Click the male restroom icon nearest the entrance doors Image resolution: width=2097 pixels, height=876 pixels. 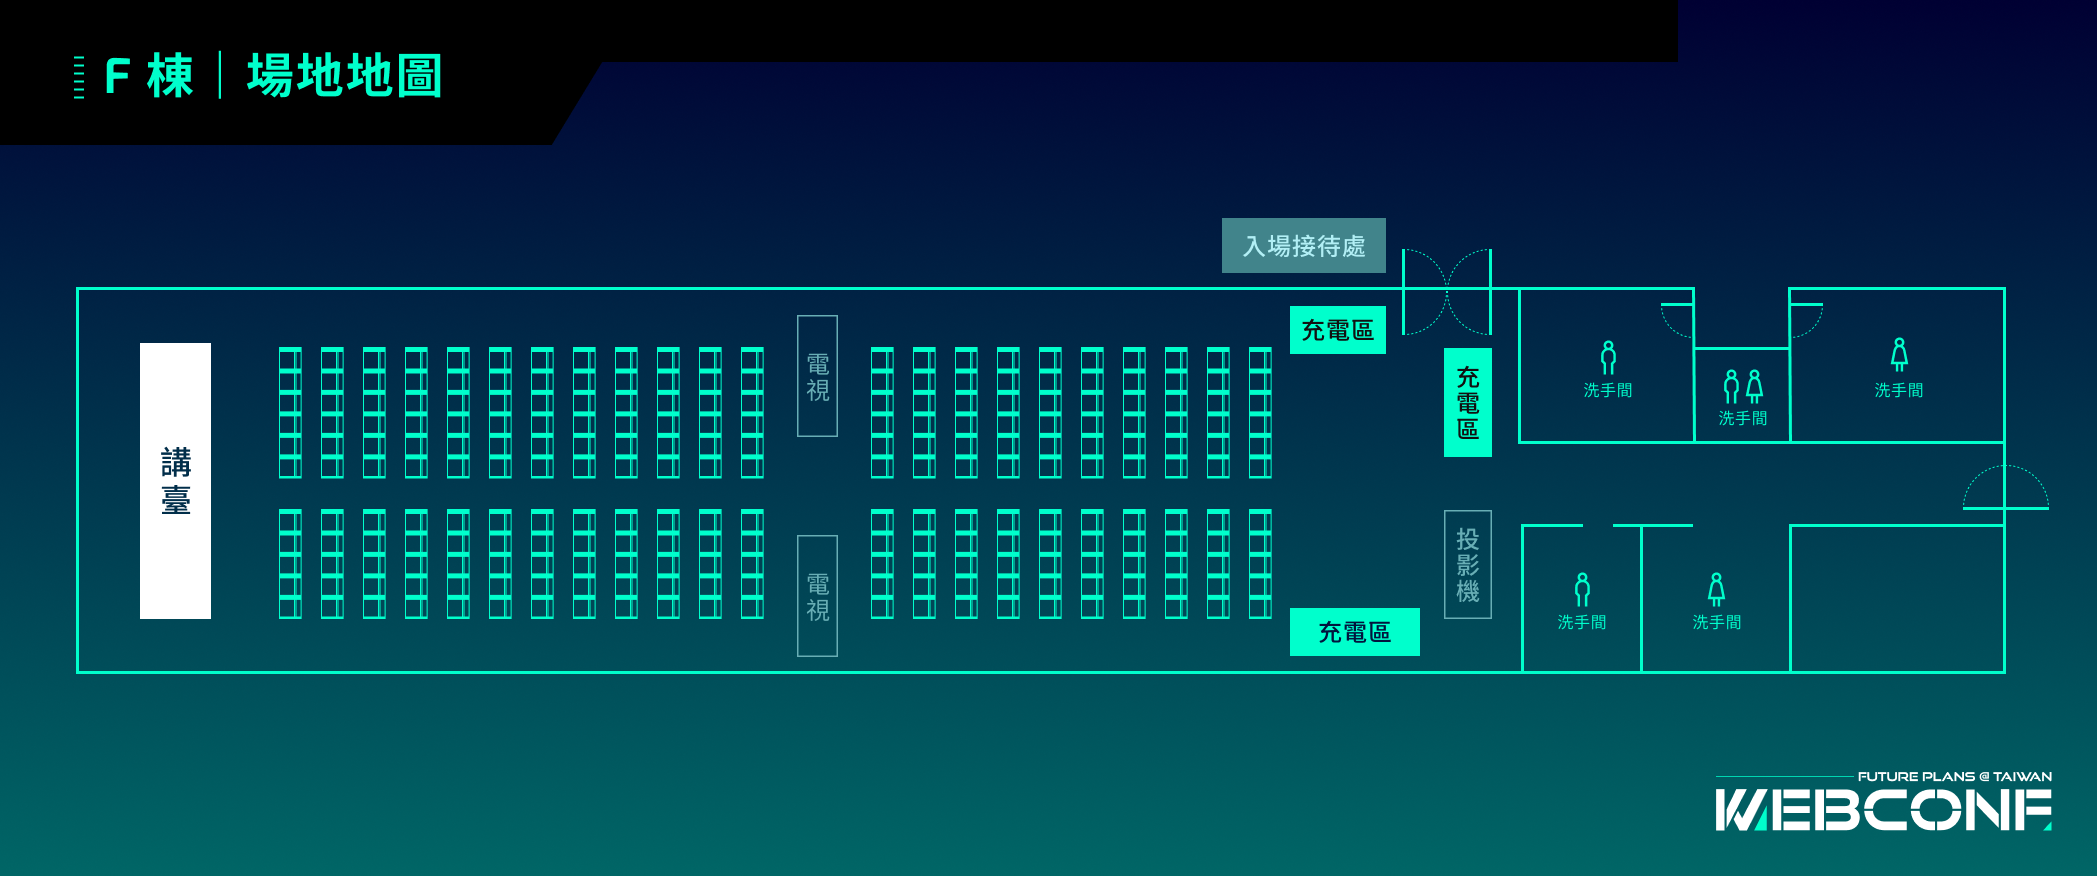click(1608, 357)
